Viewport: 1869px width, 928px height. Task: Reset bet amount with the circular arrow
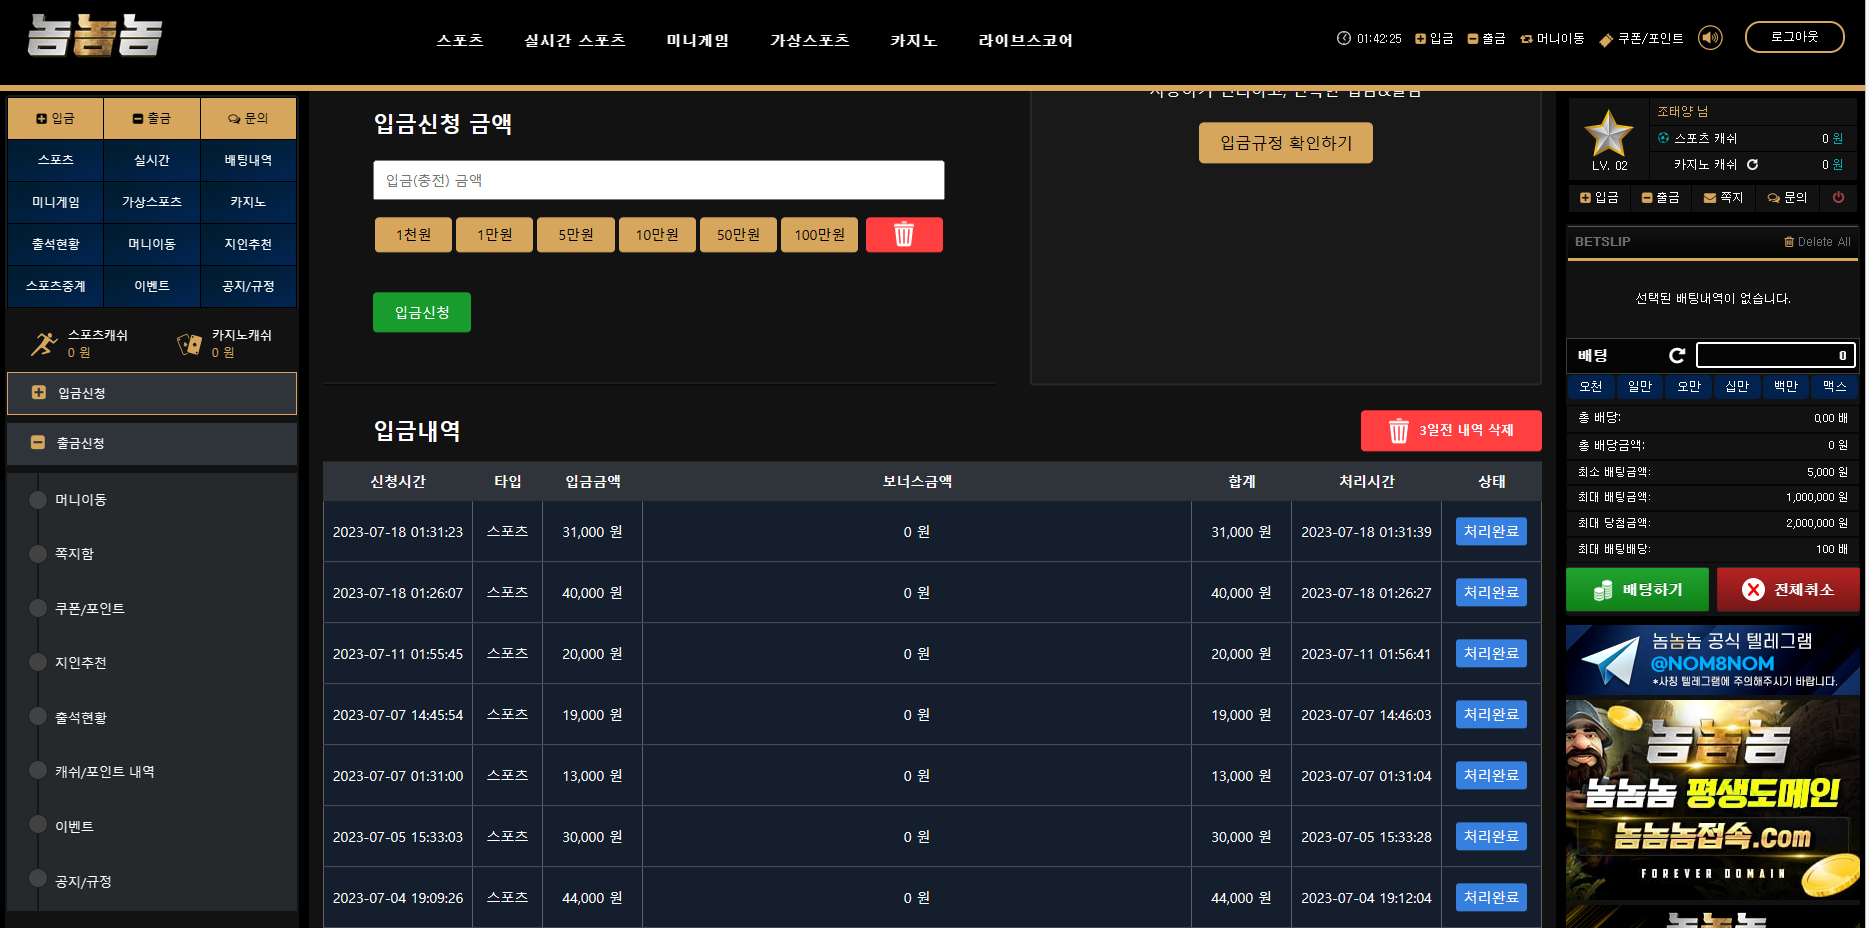tap(1677, 355)
